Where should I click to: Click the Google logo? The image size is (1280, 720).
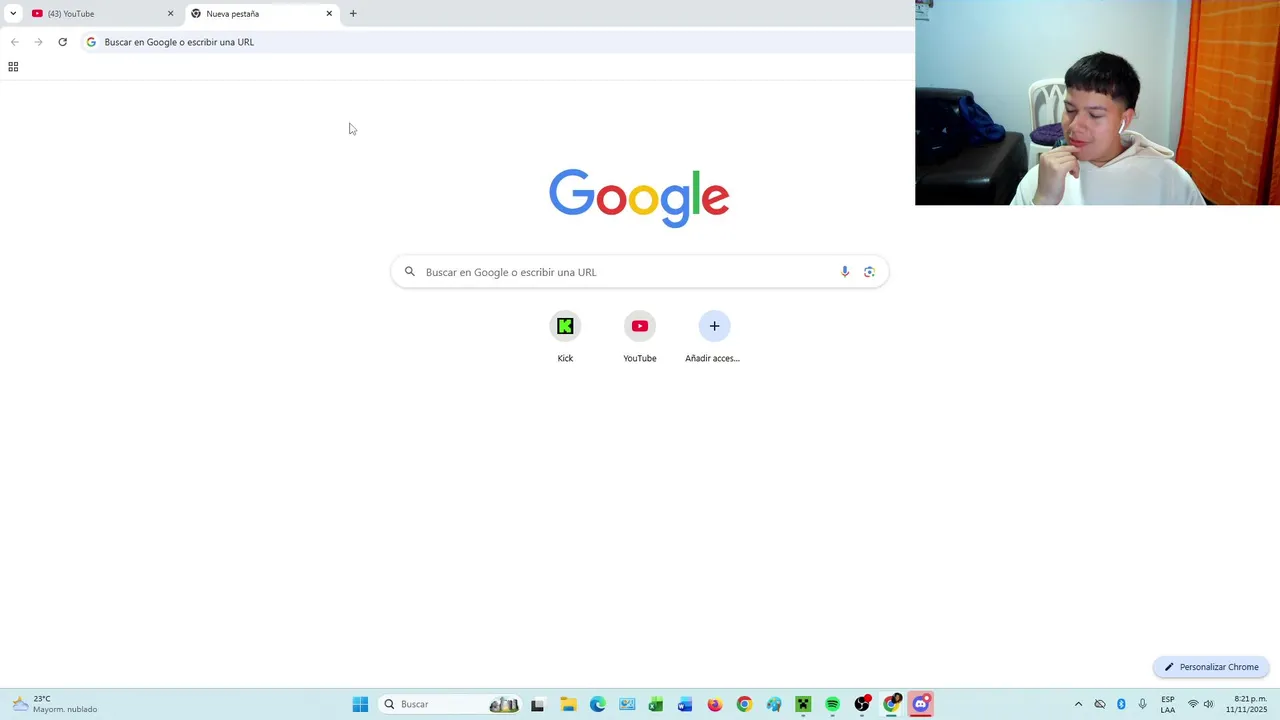click(639, 198)
